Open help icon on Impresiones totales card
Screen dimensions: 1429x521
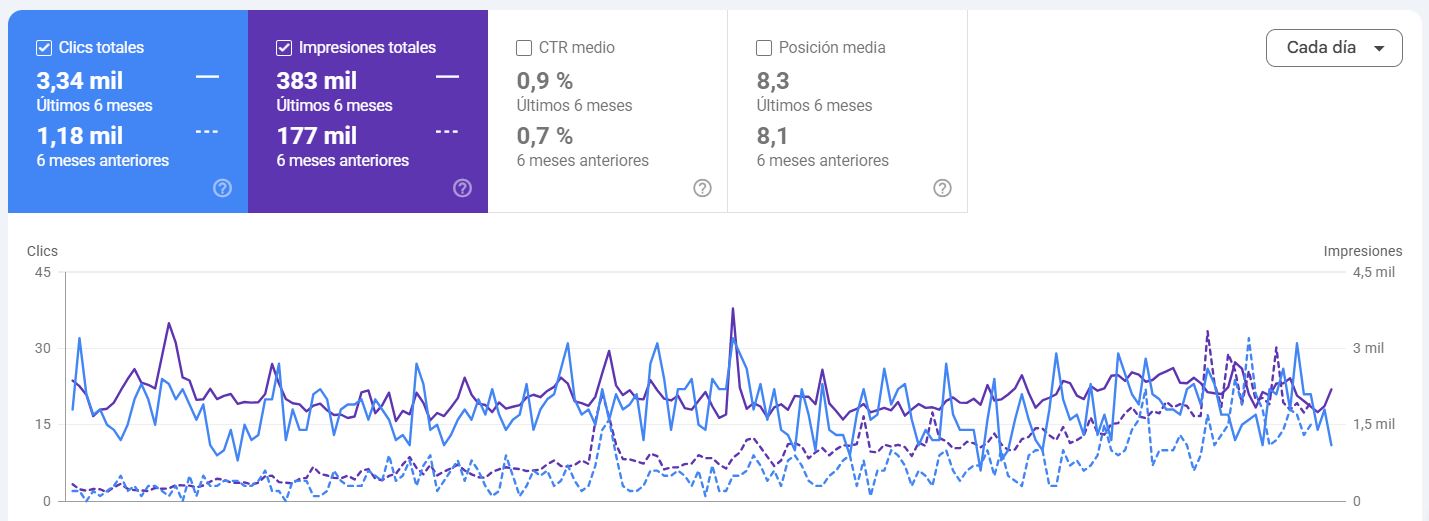point(463,188)
